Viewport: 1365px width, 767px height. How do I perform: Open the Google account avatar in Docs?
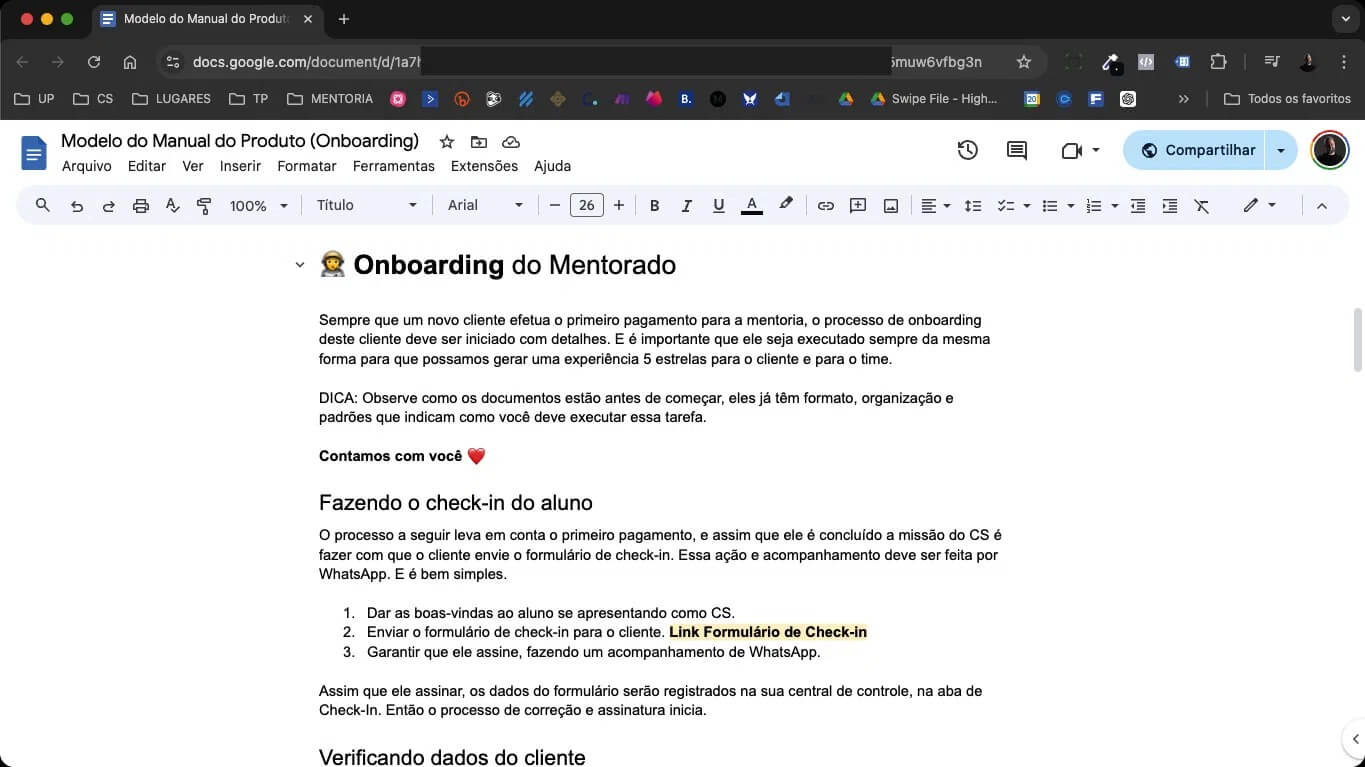[x=1329, y=150]
